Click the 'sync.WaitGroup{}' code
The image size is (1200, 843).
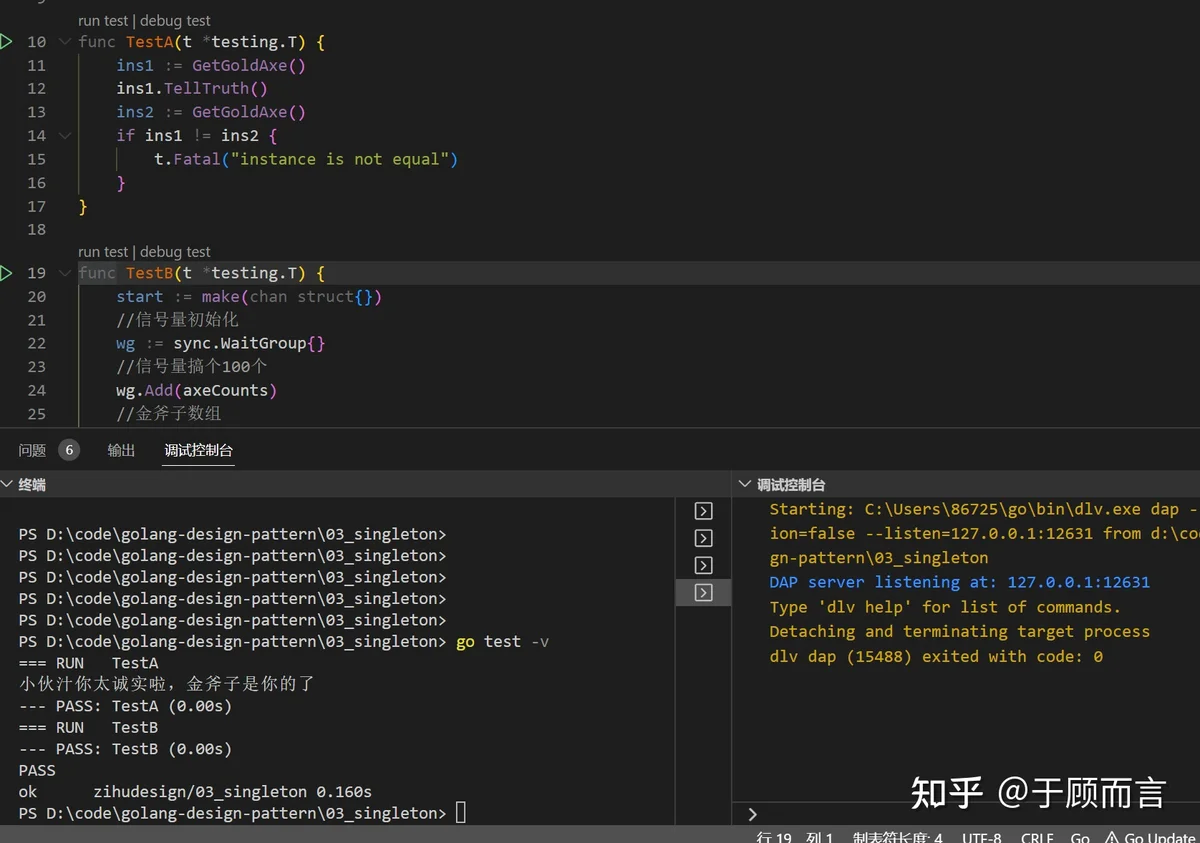(x=249, y=343)
